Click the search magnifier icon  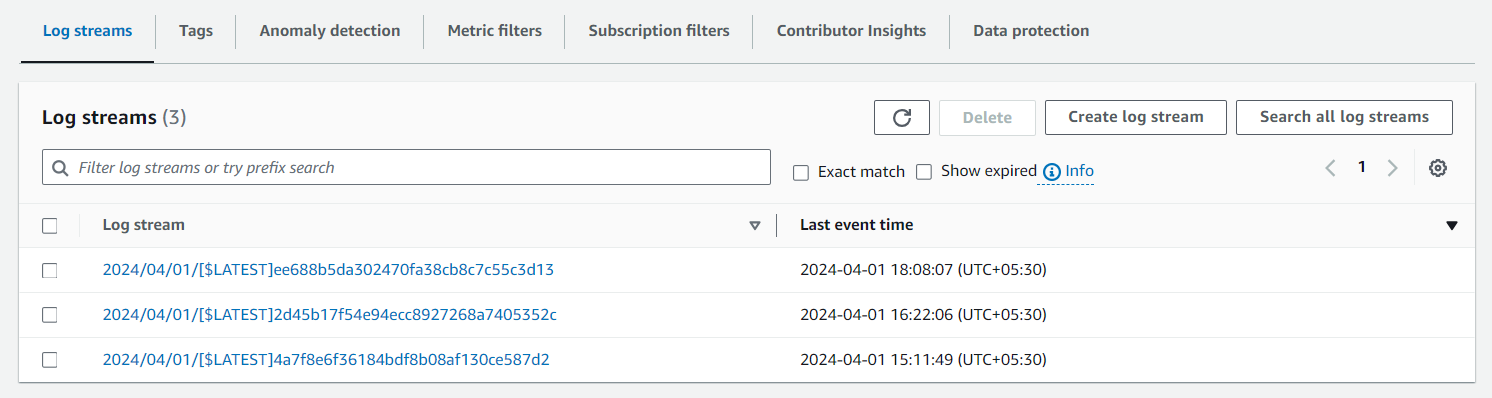pos(60,168)
